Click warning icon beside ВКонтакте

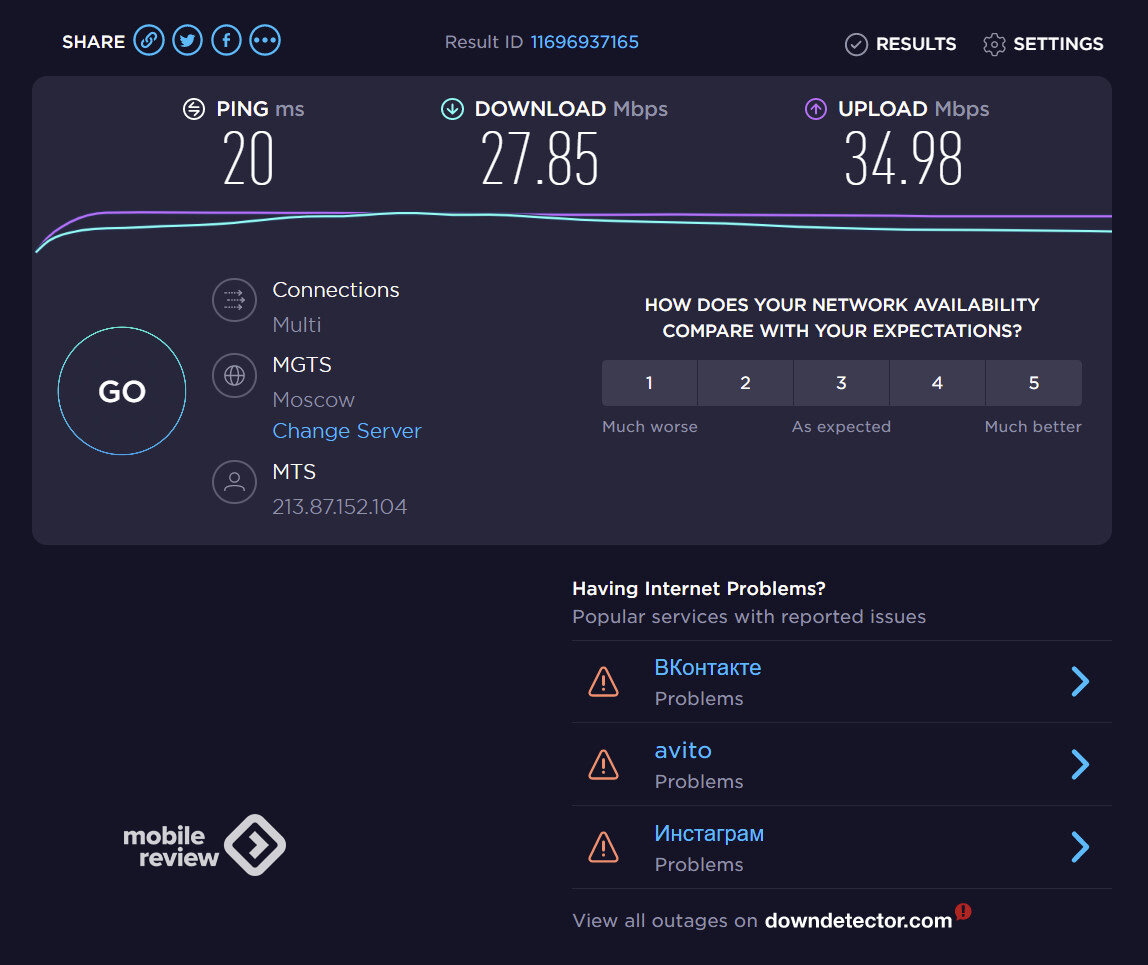[x=603, y=682]
